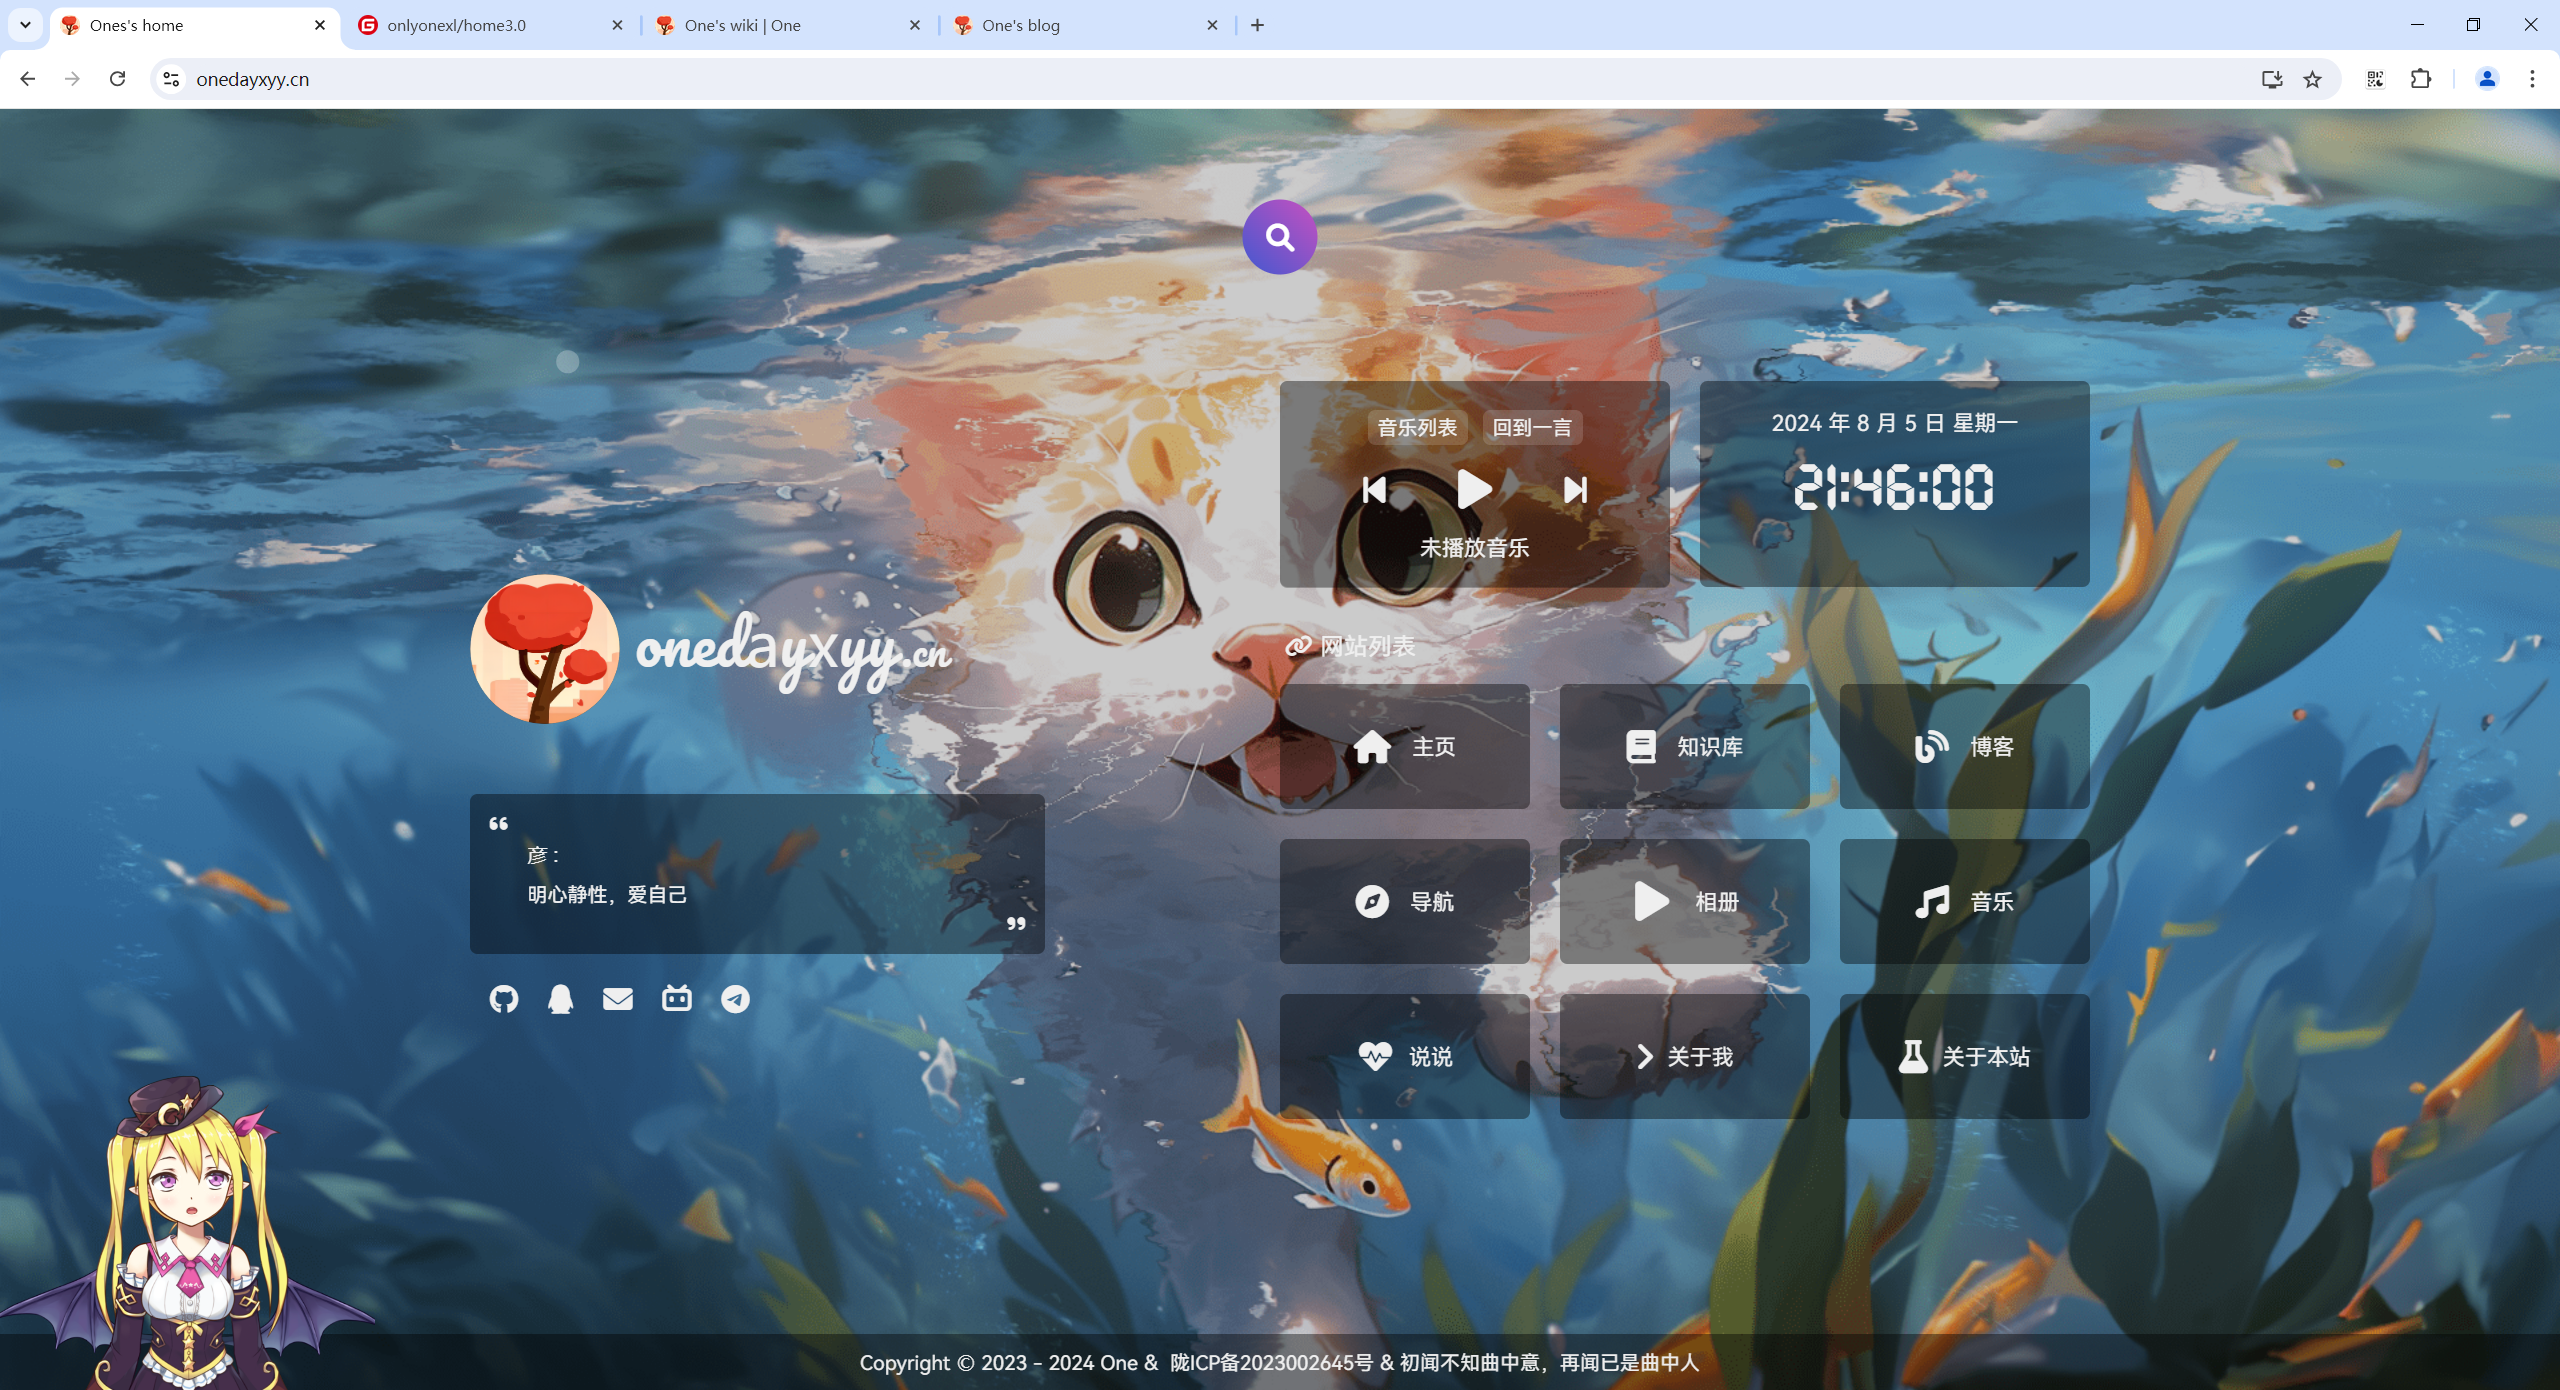2560x1390 pixels.
Task: Click the purple search icon
Action: [1279, 237]
